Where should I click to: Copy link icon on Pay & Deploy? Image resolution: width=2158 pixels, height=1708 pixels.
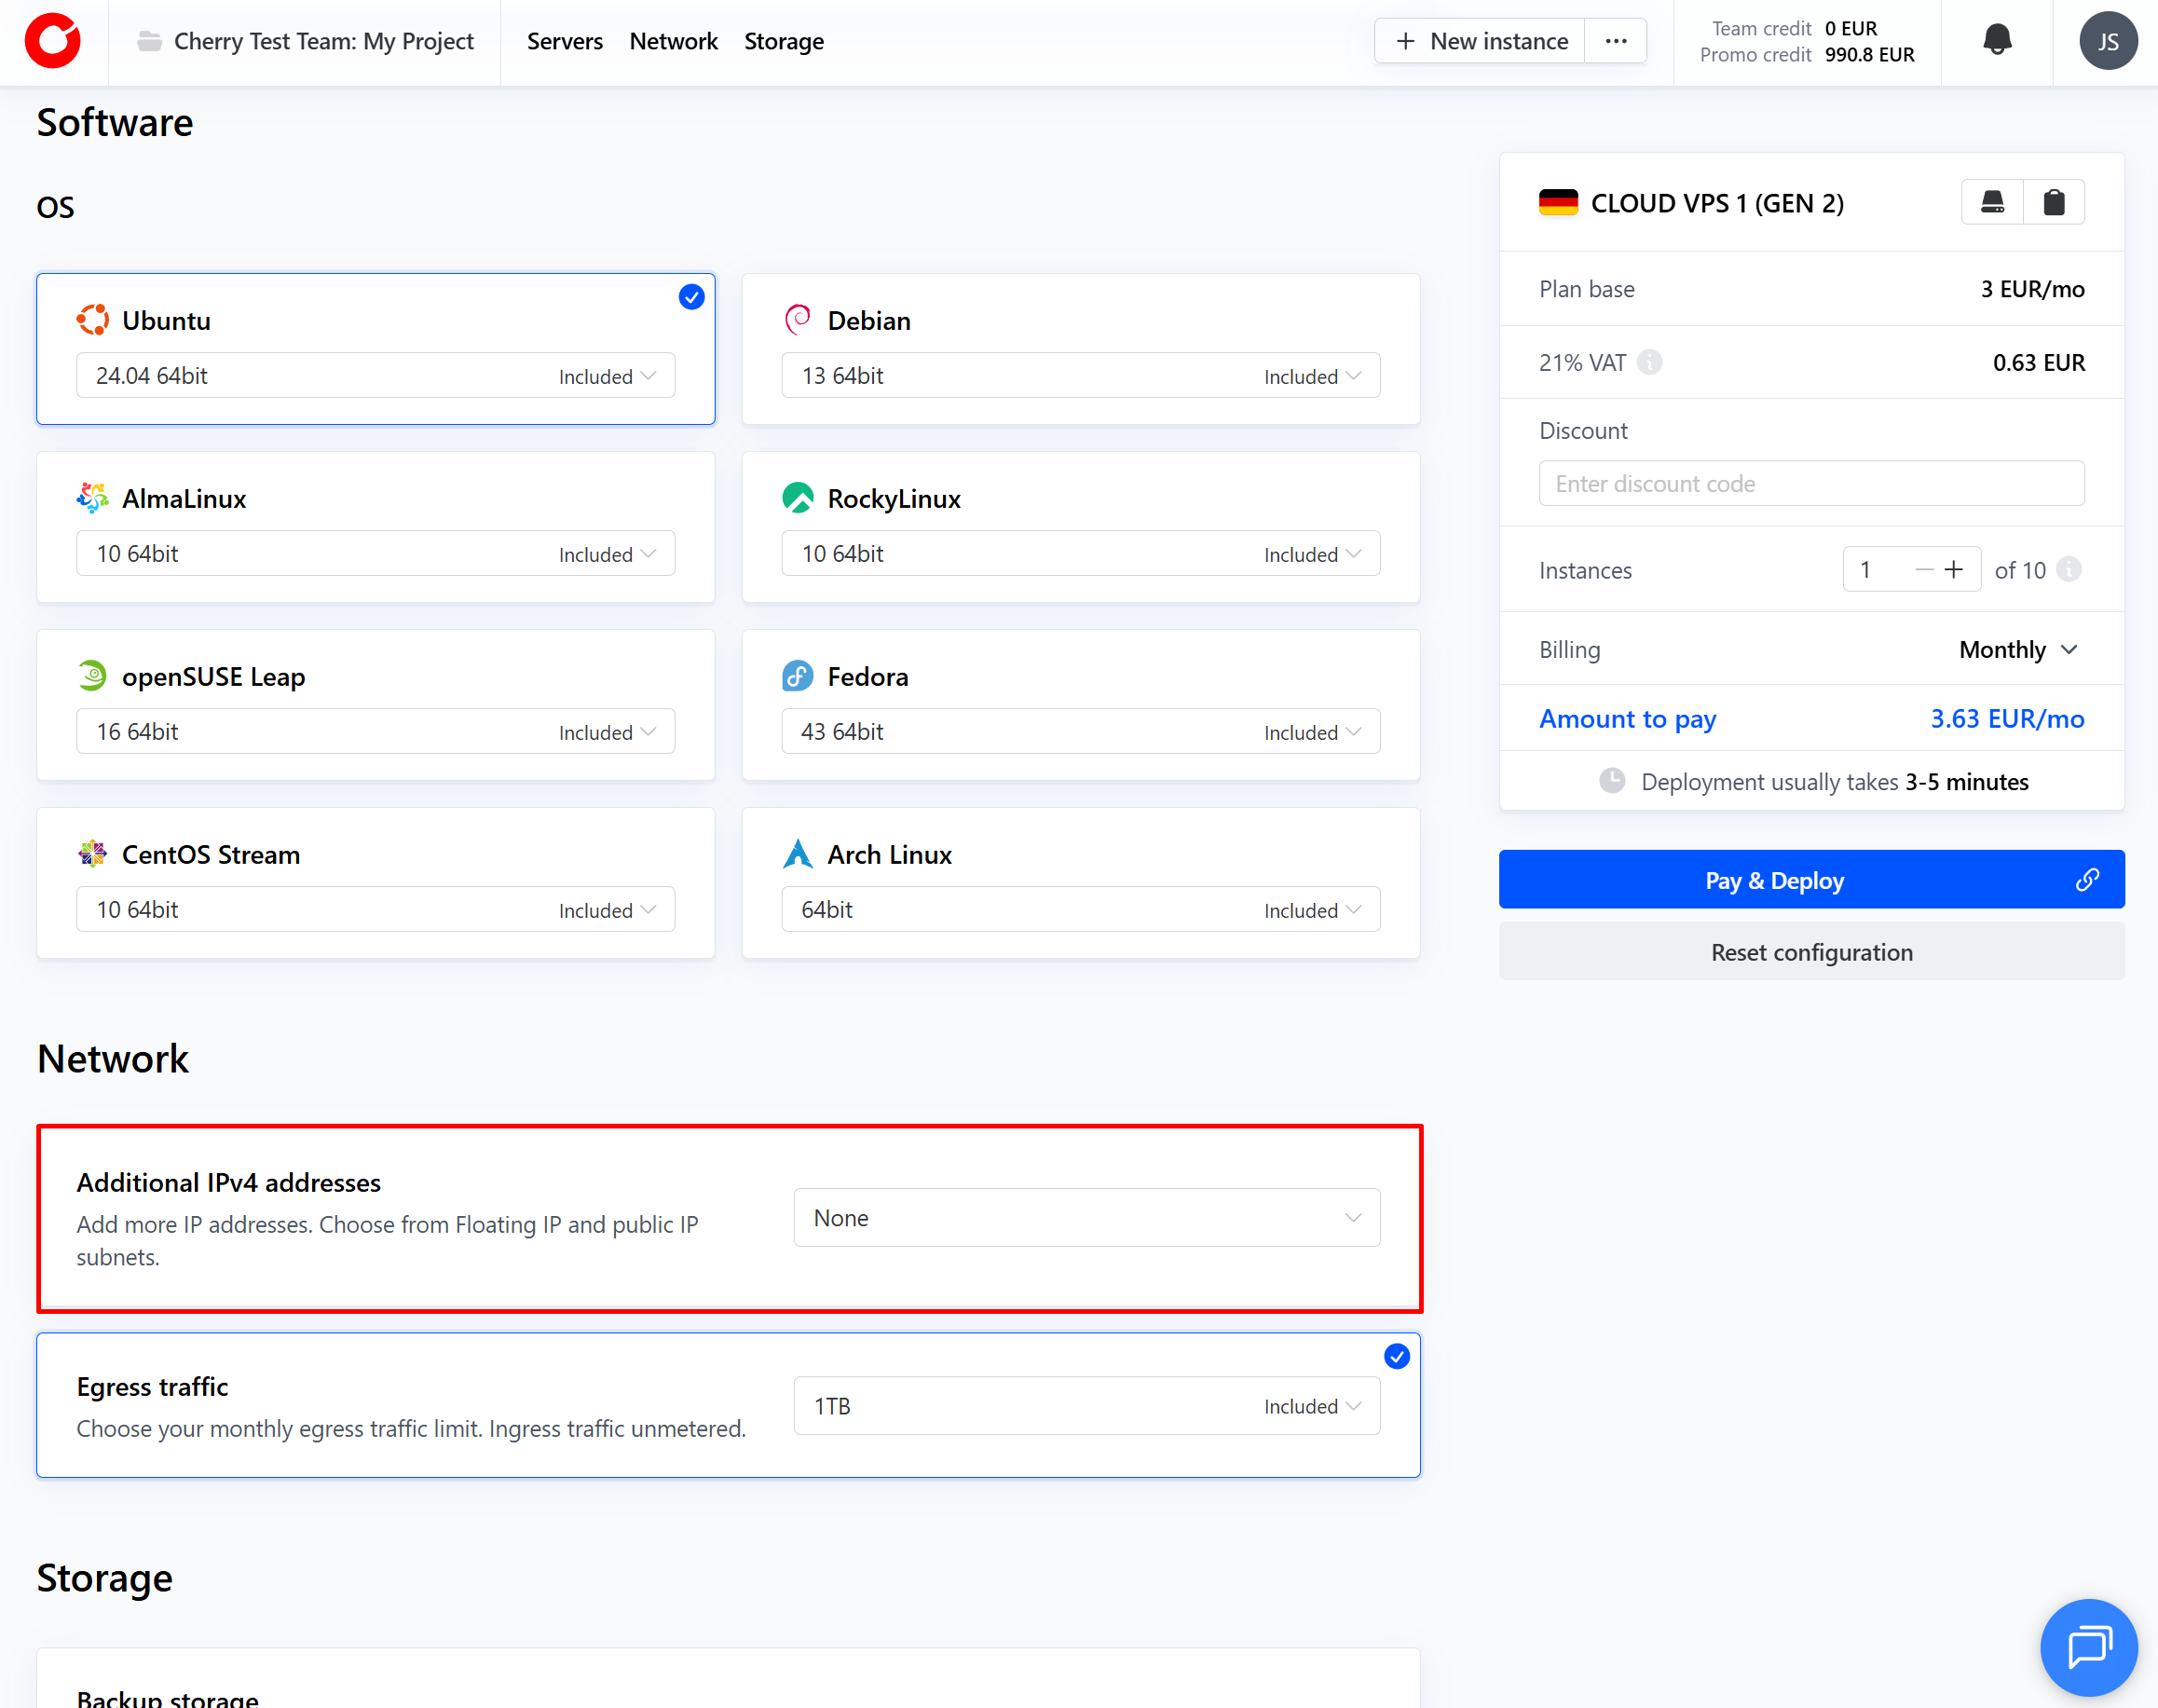(2086, 880)
